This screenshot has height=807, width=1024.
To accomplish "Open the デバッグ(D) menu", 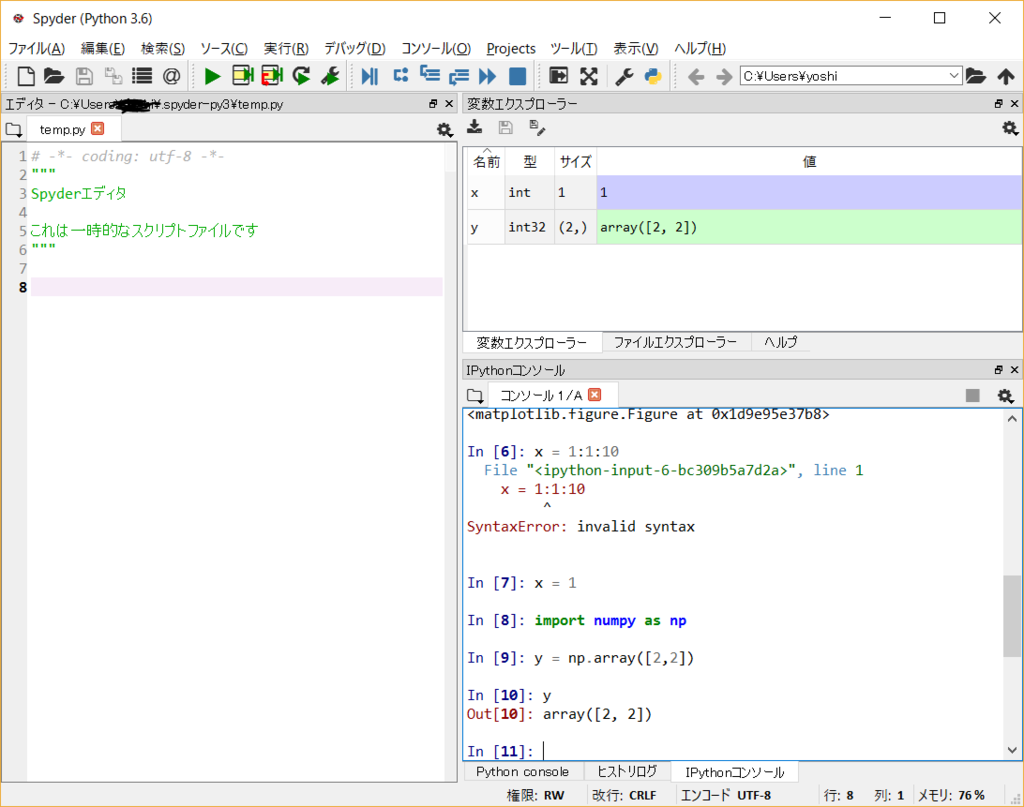I will (355, 48).
